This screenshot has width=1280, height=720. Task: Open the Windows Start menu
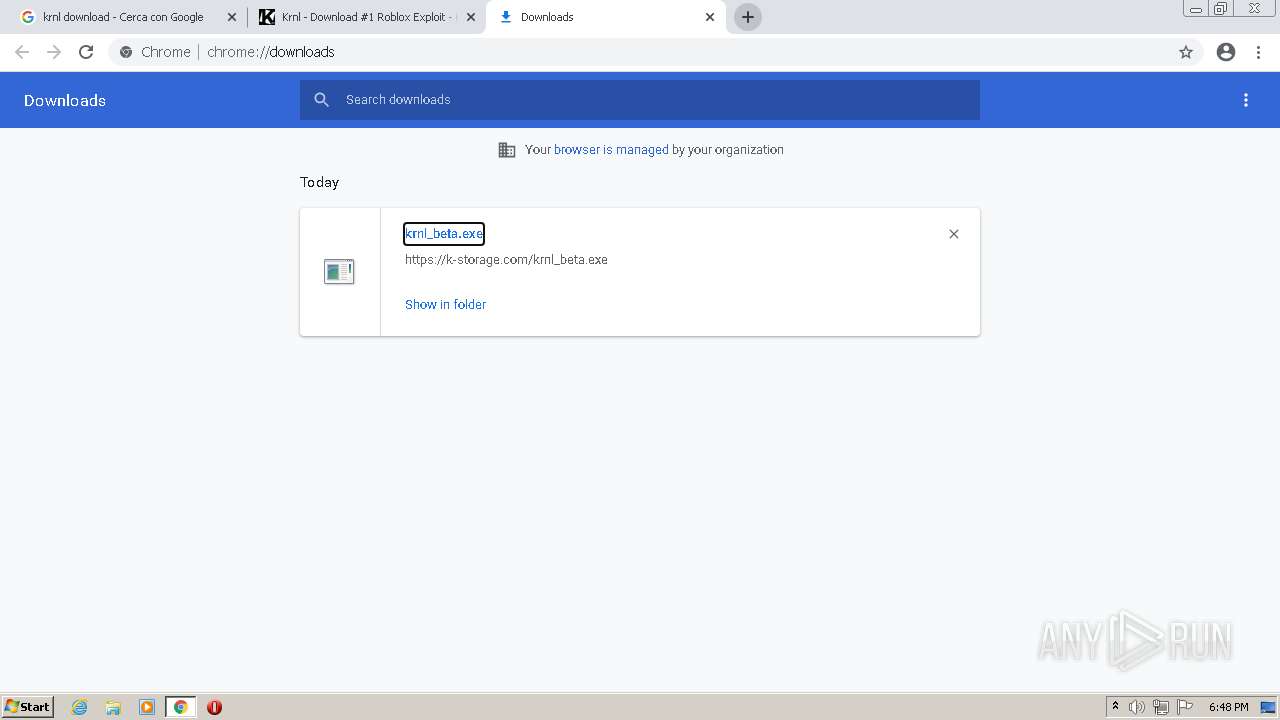coord(28,707)
